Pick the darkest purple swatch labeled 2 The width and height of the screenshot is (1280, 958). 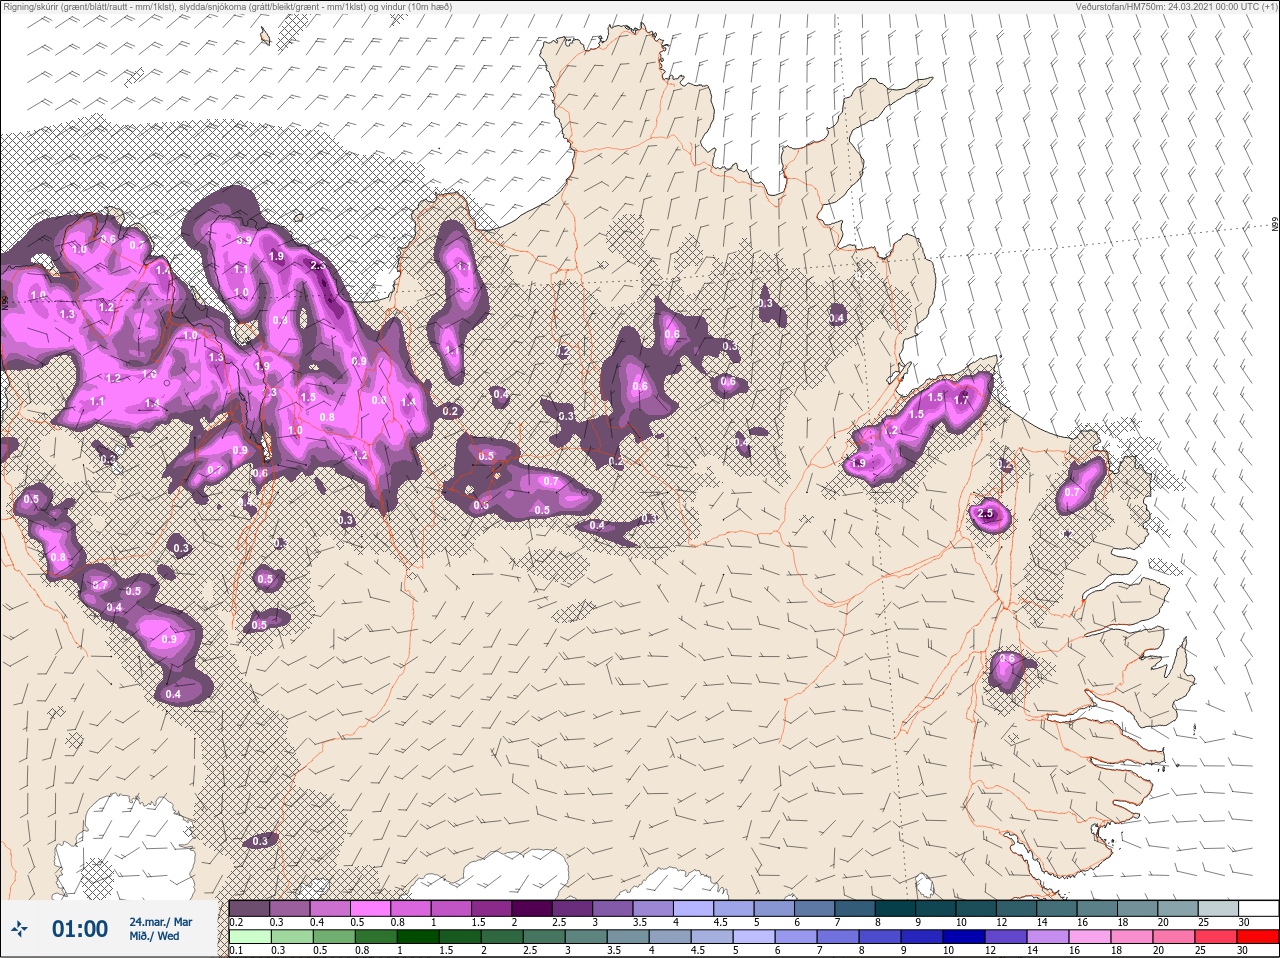pos(532,908)
